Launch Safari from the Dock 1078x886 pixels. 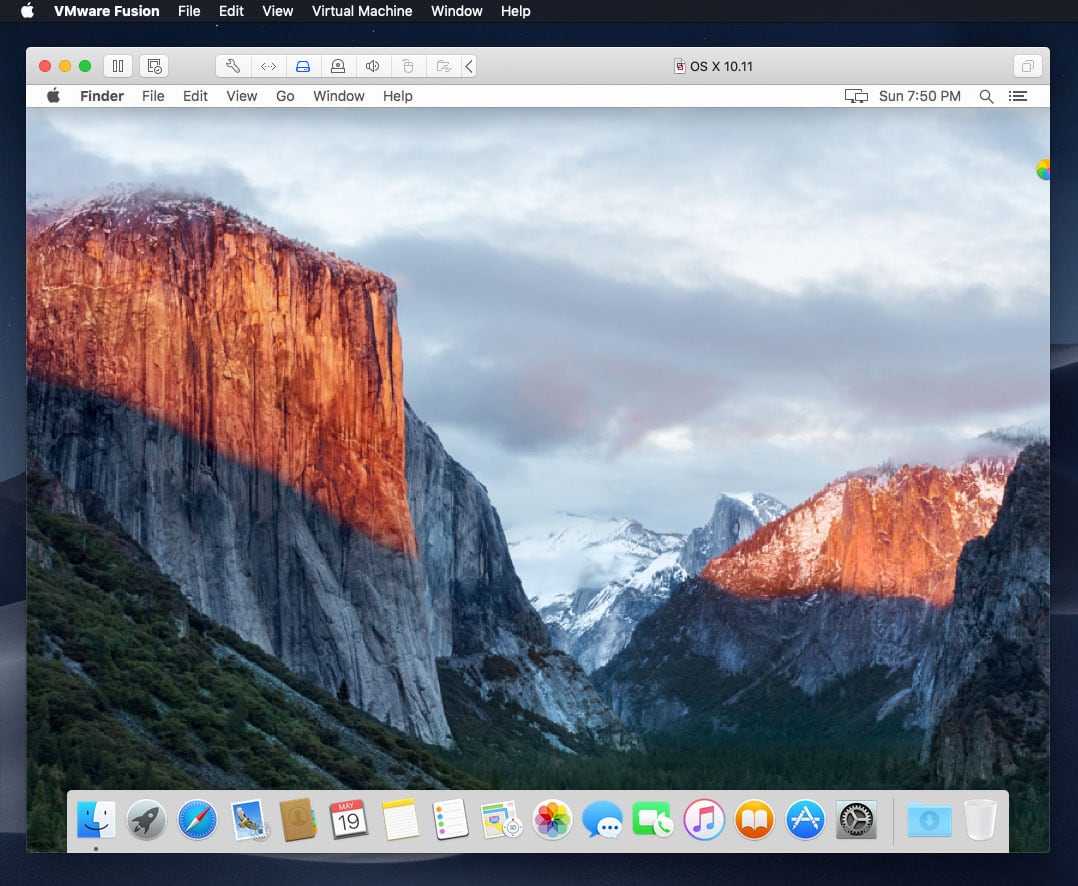click(197, 821)
